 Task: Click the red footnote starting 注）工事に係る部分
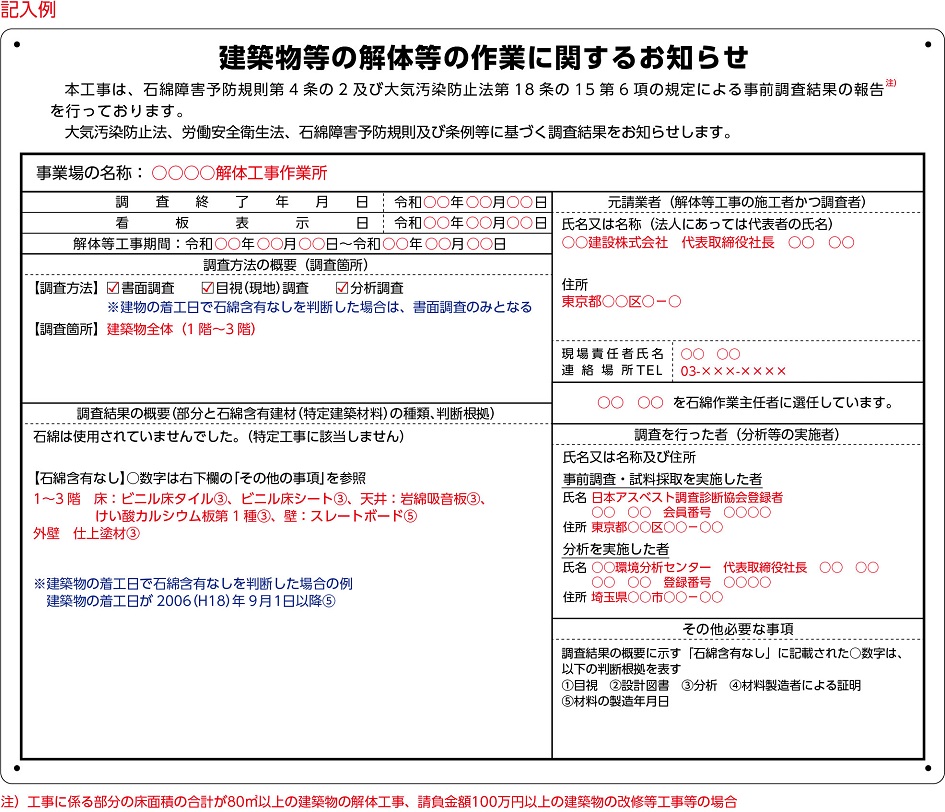pos(369,802)
